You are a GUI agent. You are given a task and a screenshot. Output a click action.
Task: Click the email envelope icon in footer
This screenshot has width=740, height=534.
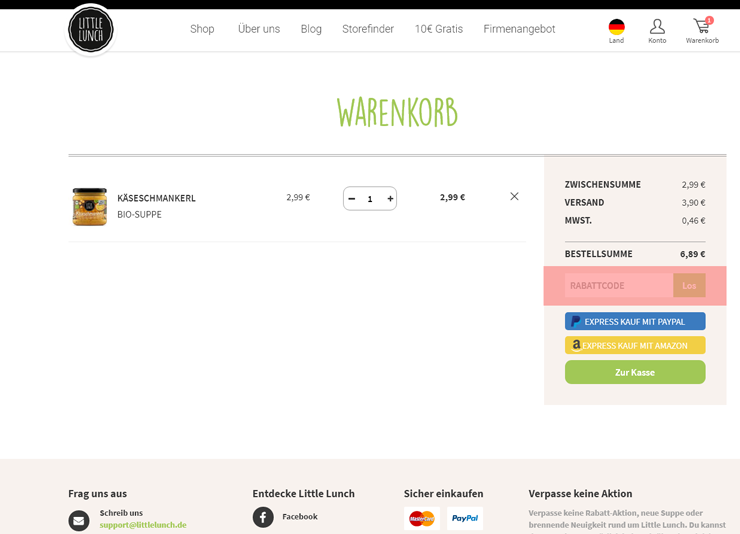79,520
